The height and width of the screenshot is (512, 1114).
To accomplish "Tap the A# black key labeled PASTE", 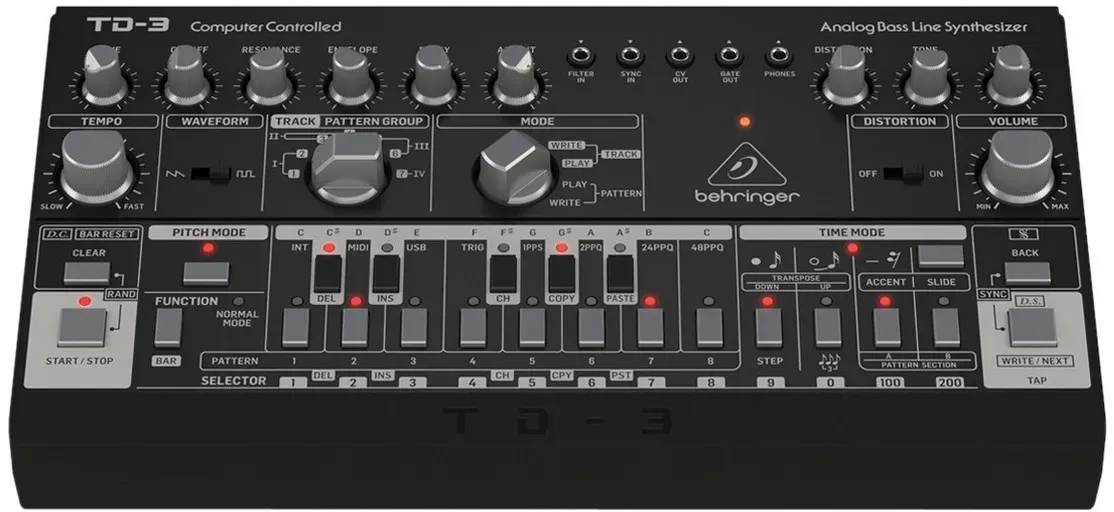I will tap(620, 274).
